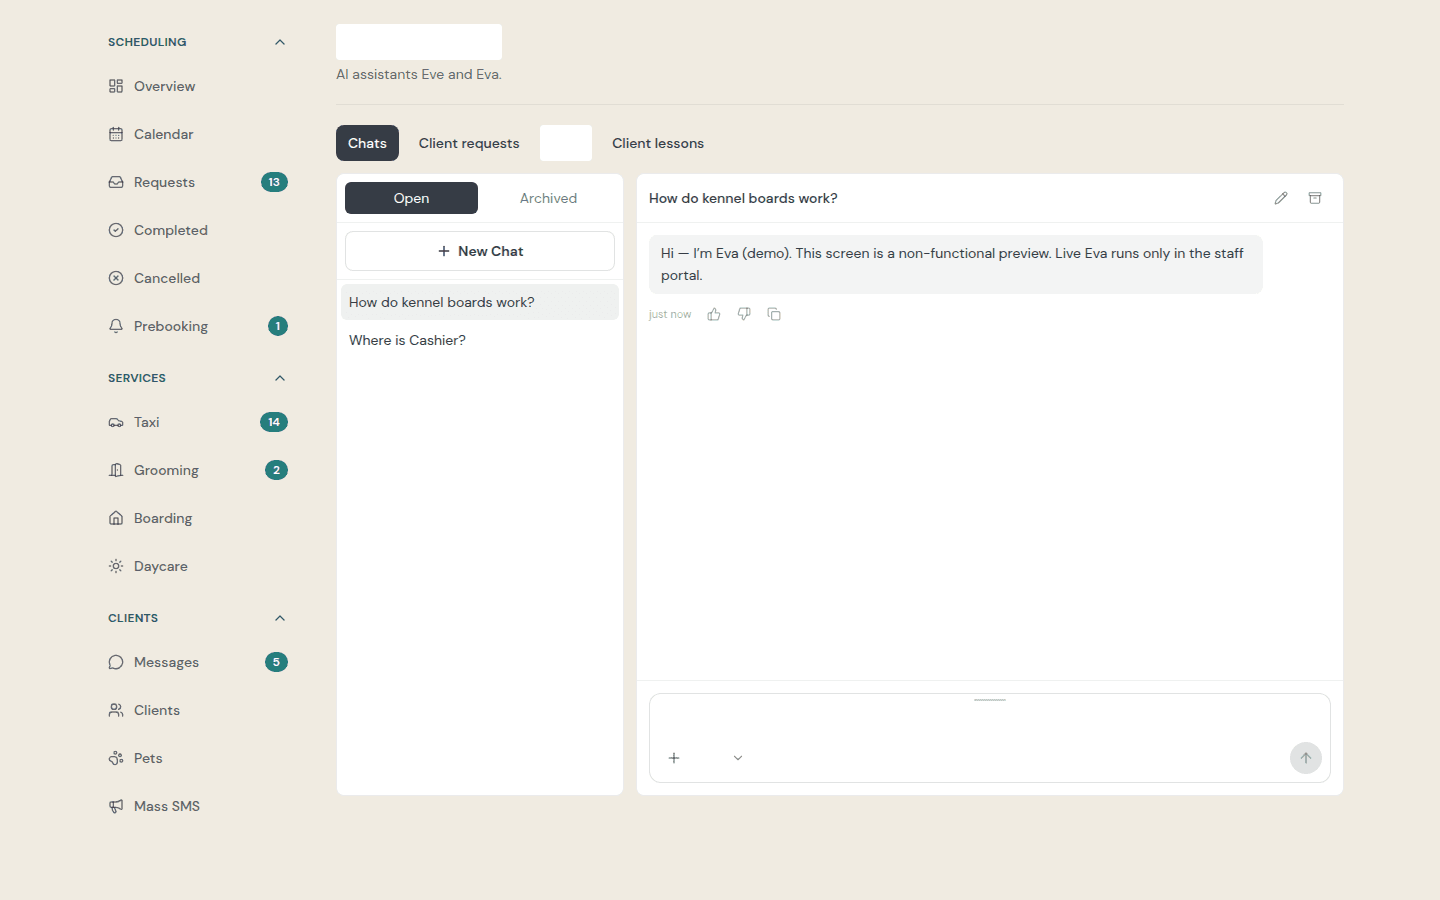Send the message with arrow button
The image size is (1440, 900).
point(1306,758)
